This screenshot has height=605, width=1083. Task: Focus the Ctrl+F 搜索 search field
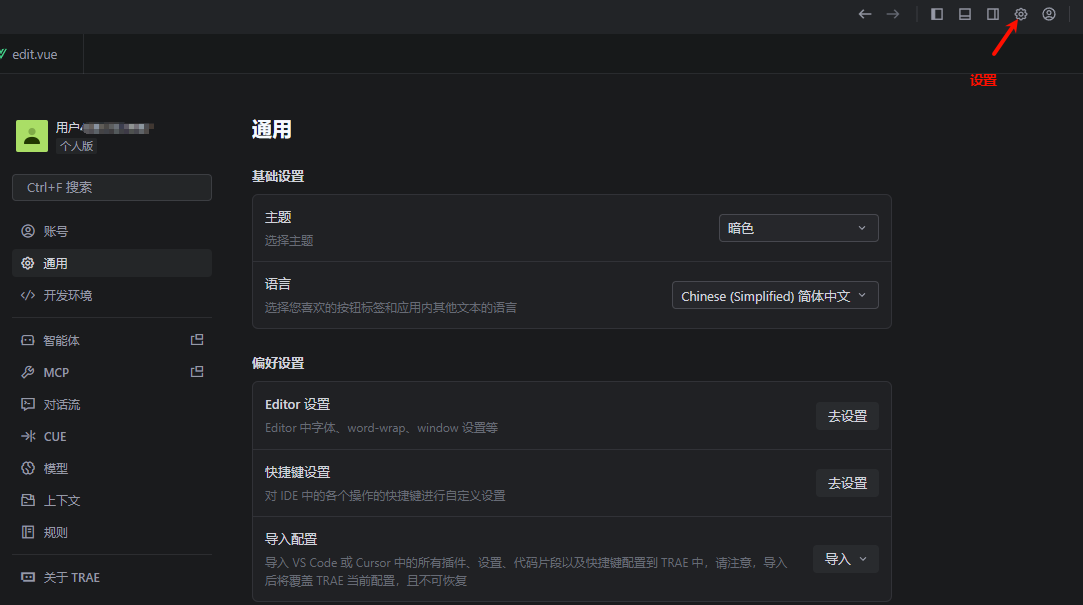[x=112, y=187]
